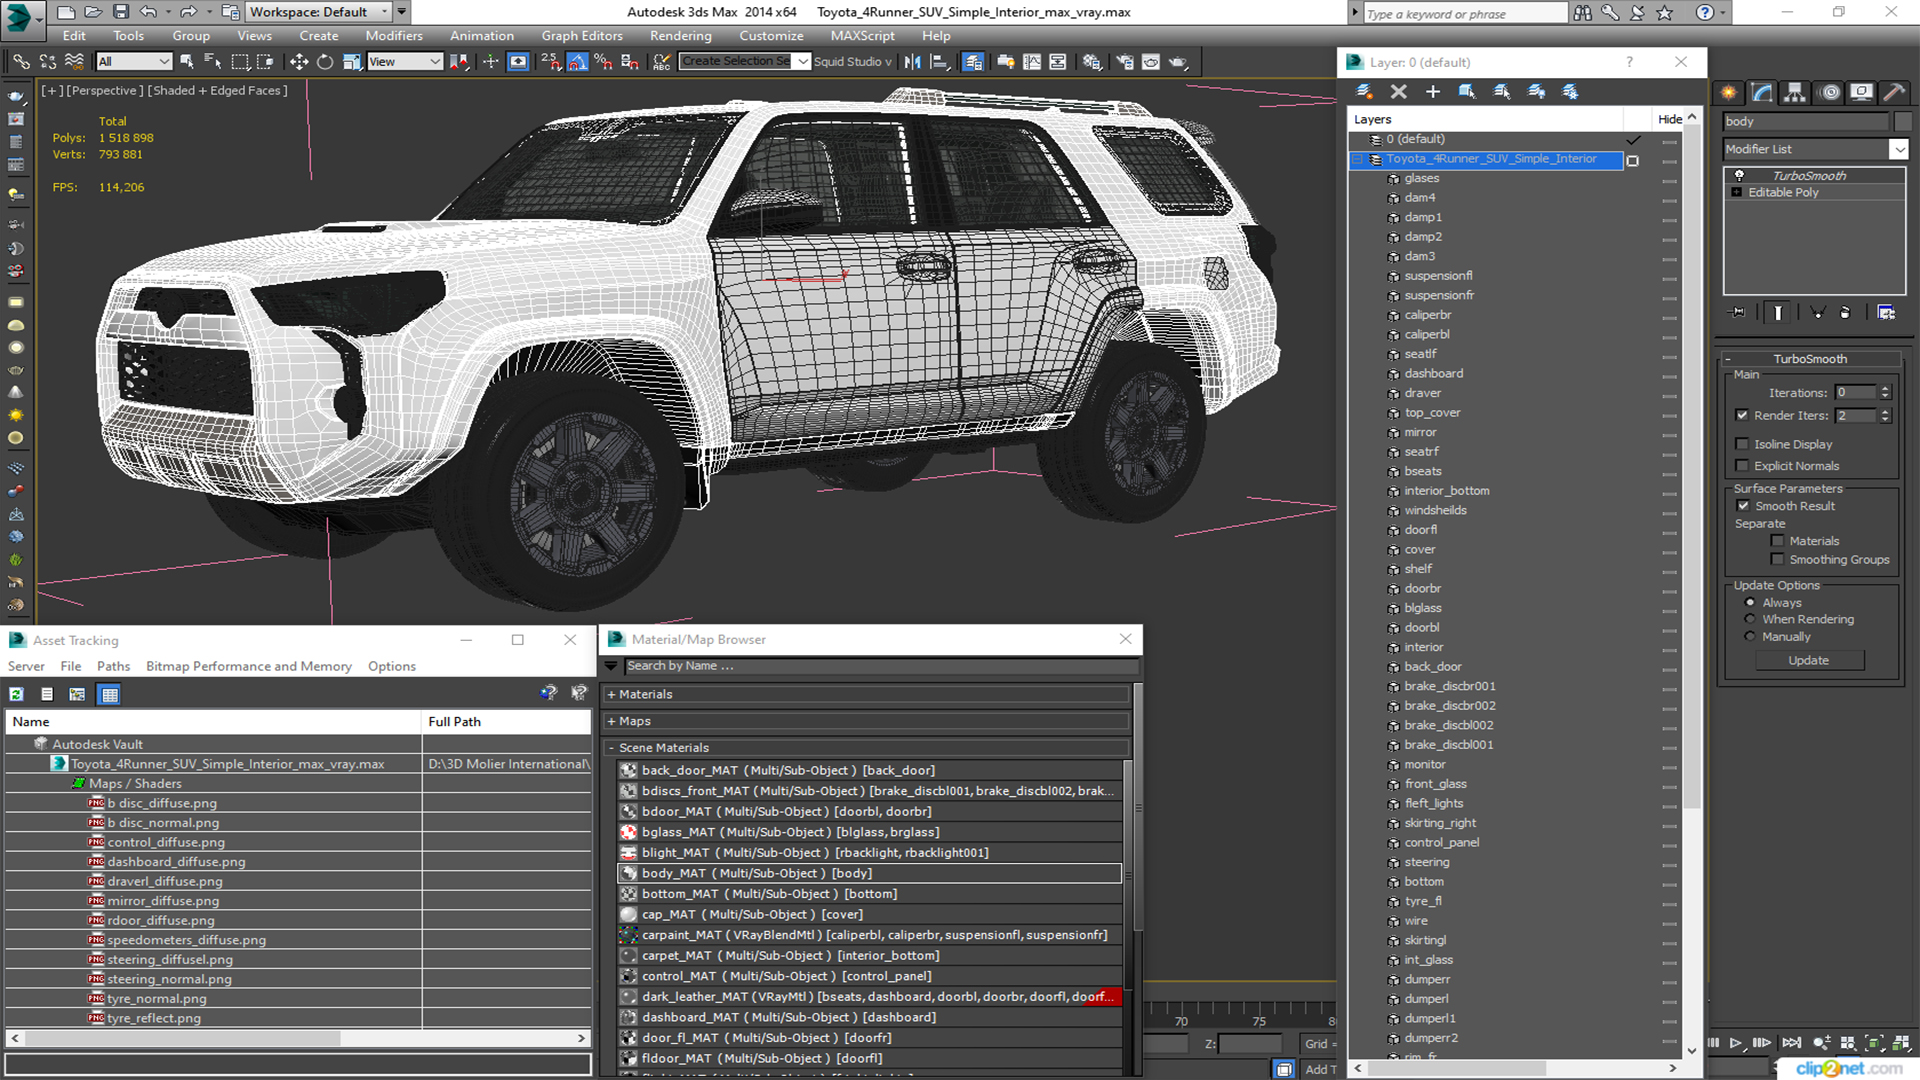1920x1080 pixels.
Task: Create new layer icon in Layer dialog
Action: tap(1364, 92)
